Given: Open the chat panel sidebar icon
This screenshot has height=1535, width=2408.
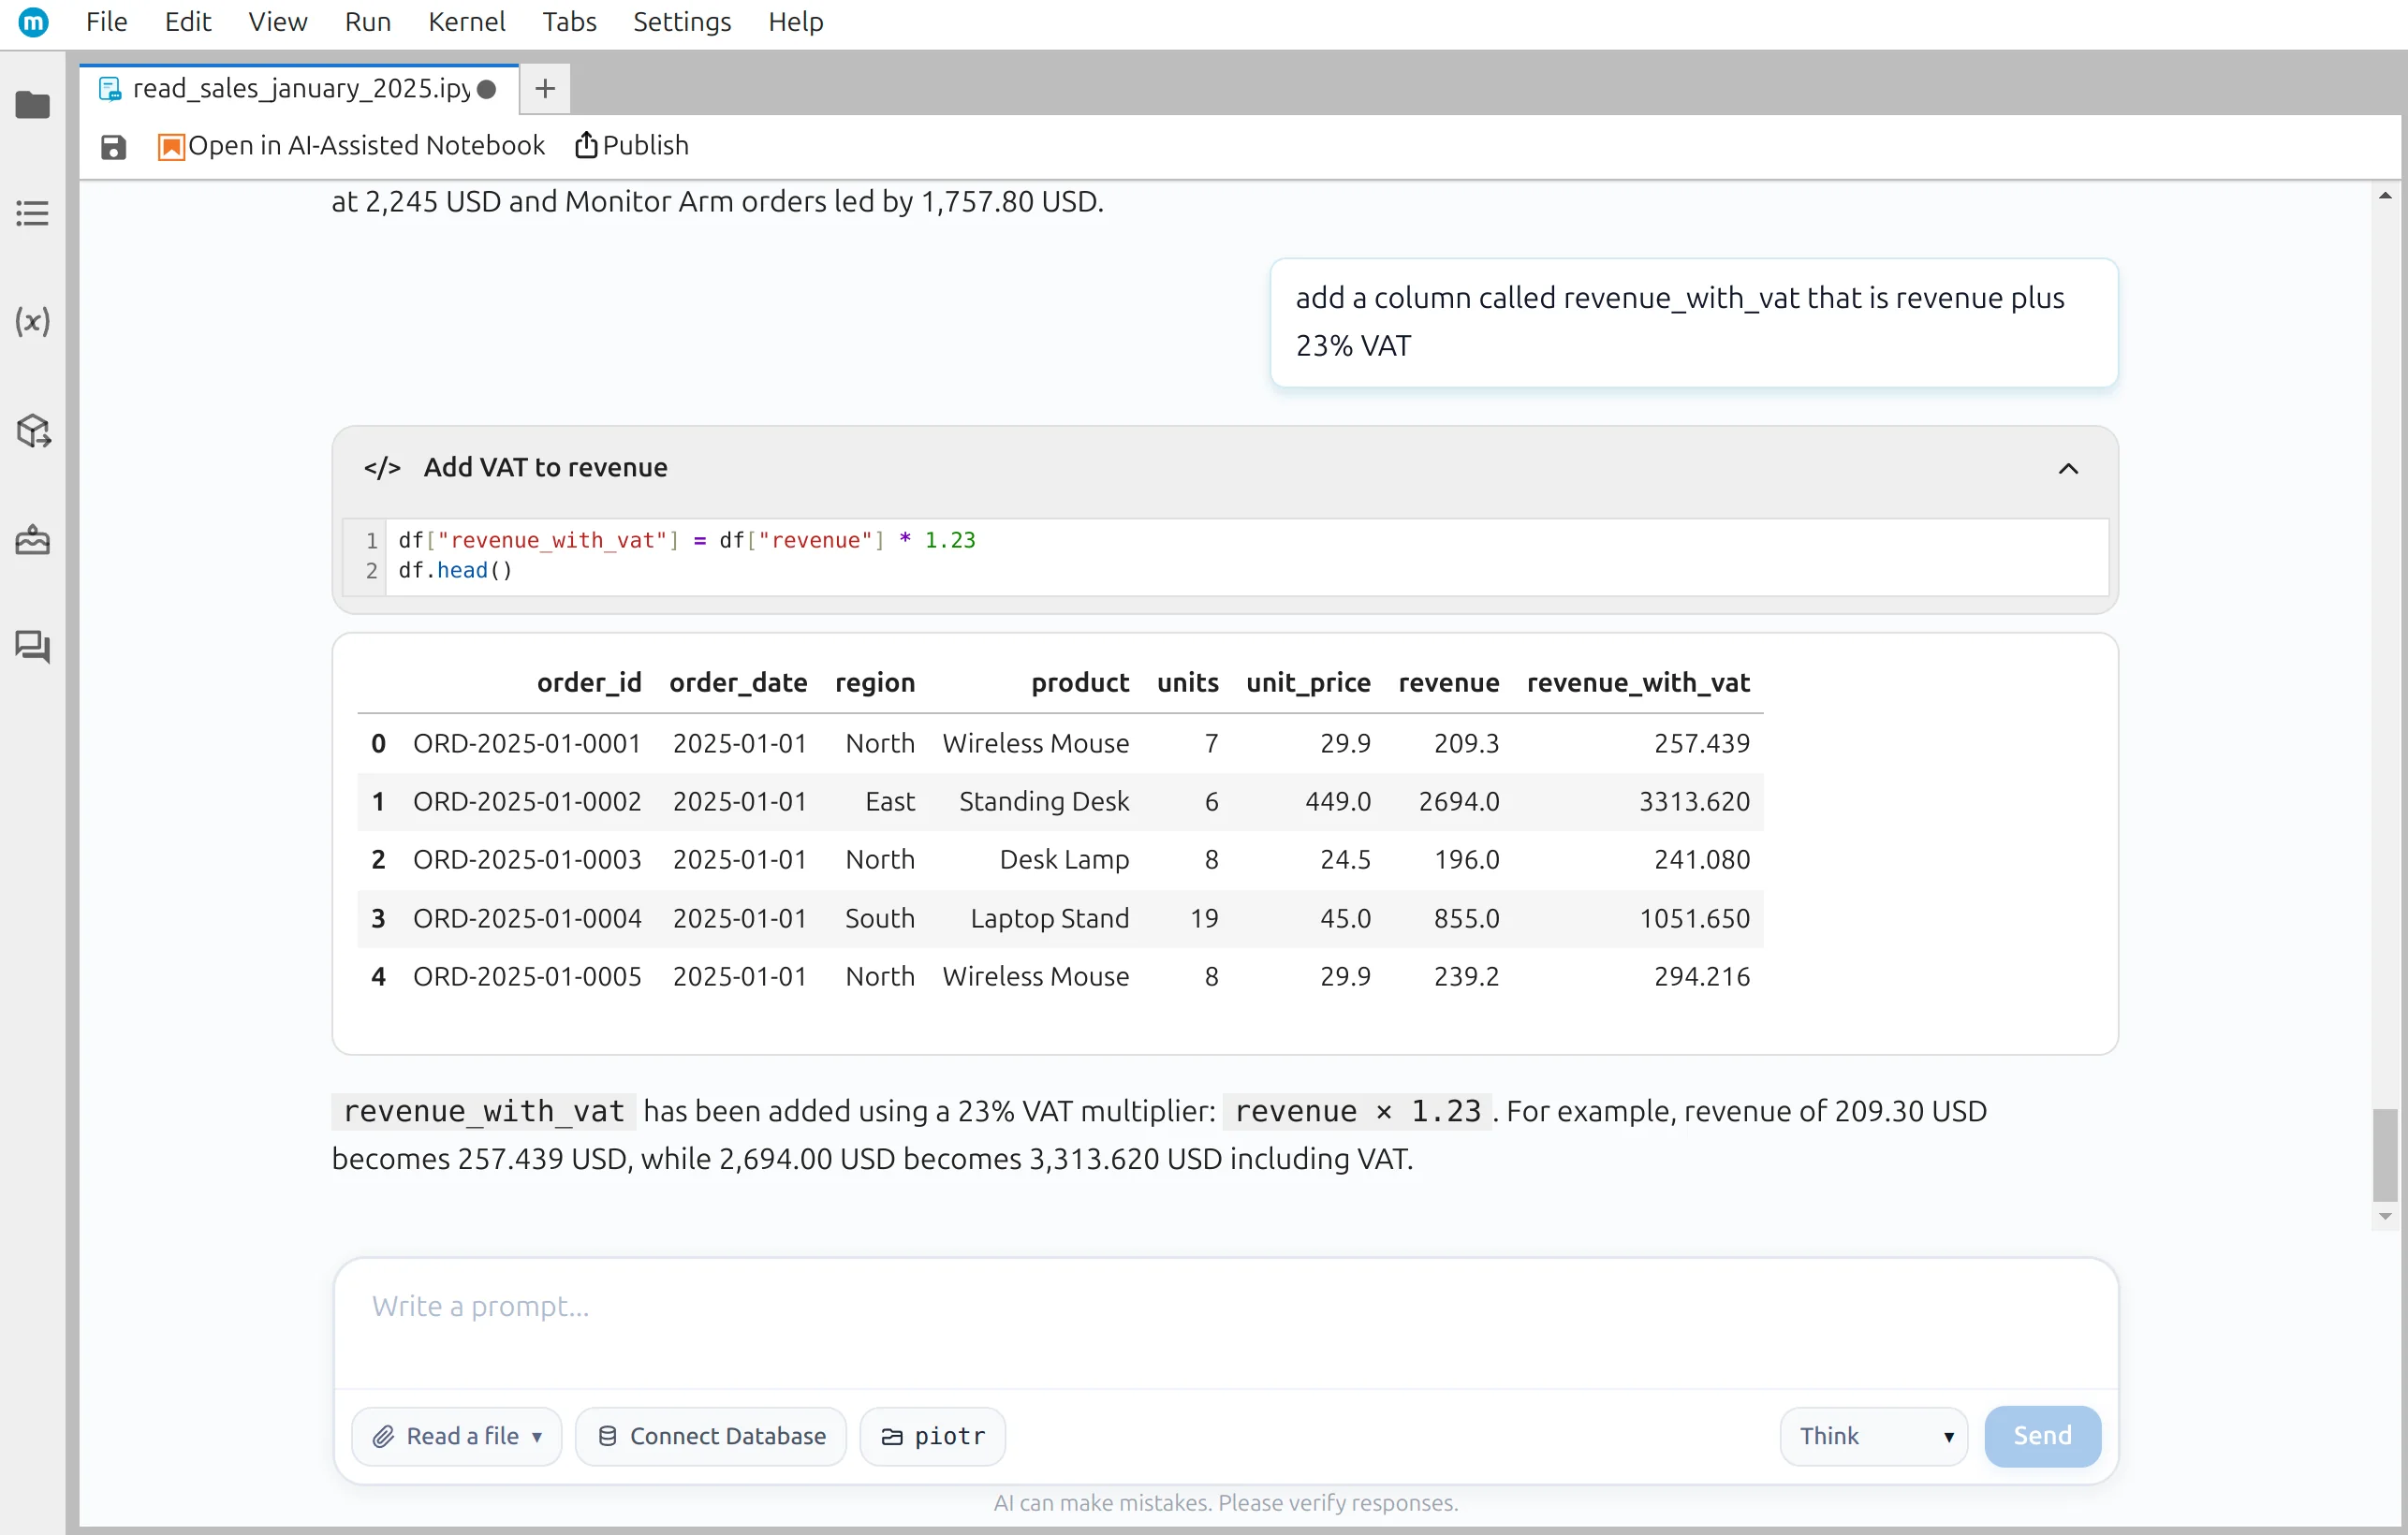Looking at the screenshot, I should pyautogui.click(x=32, y=647).
